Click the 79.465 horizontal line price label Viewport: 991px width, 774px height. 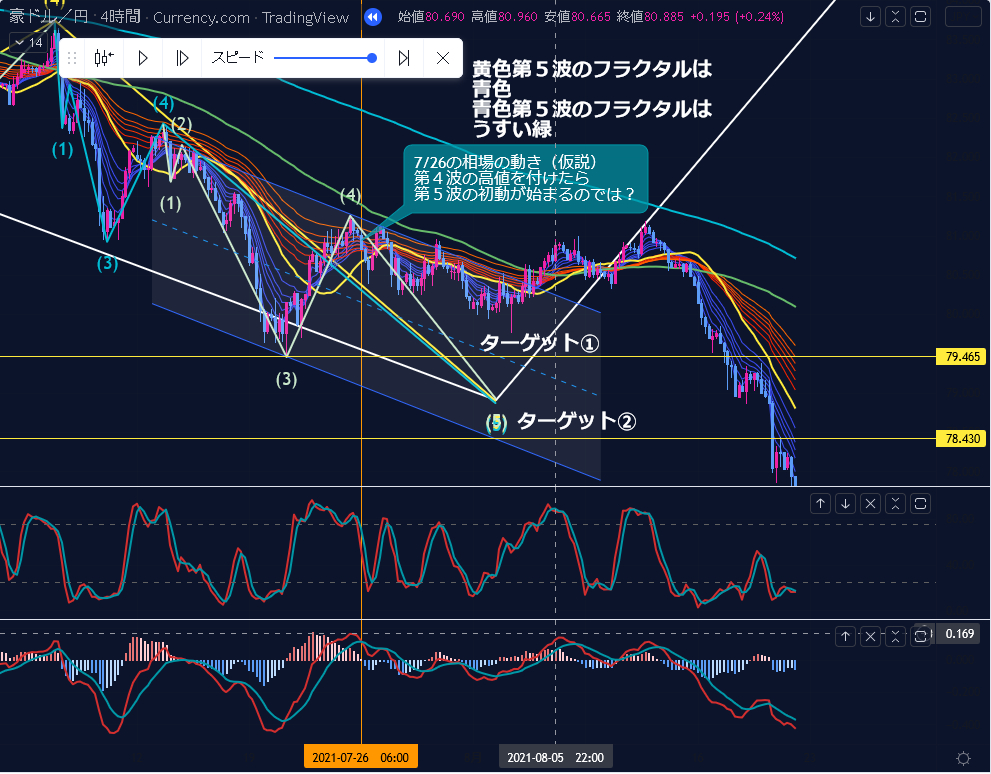(961, 356)
